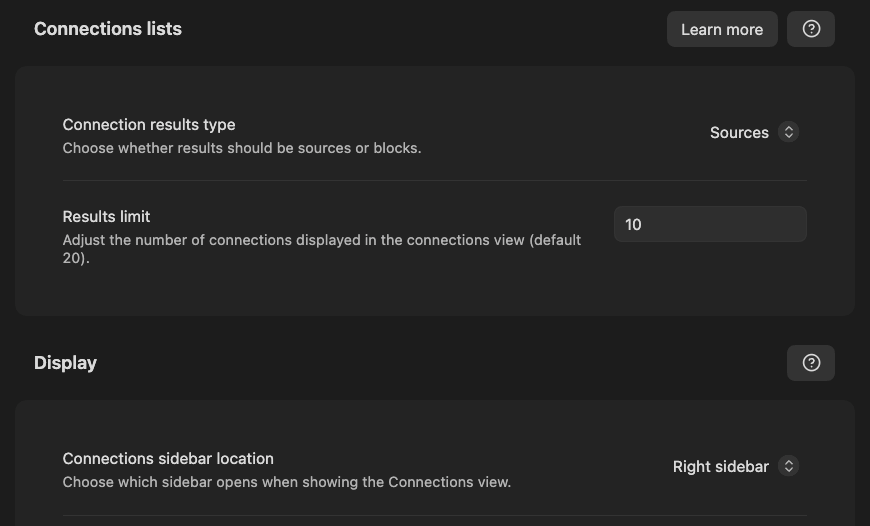Open the Right sidebar location dropdown
870x526 pixels.
point(736,466)
